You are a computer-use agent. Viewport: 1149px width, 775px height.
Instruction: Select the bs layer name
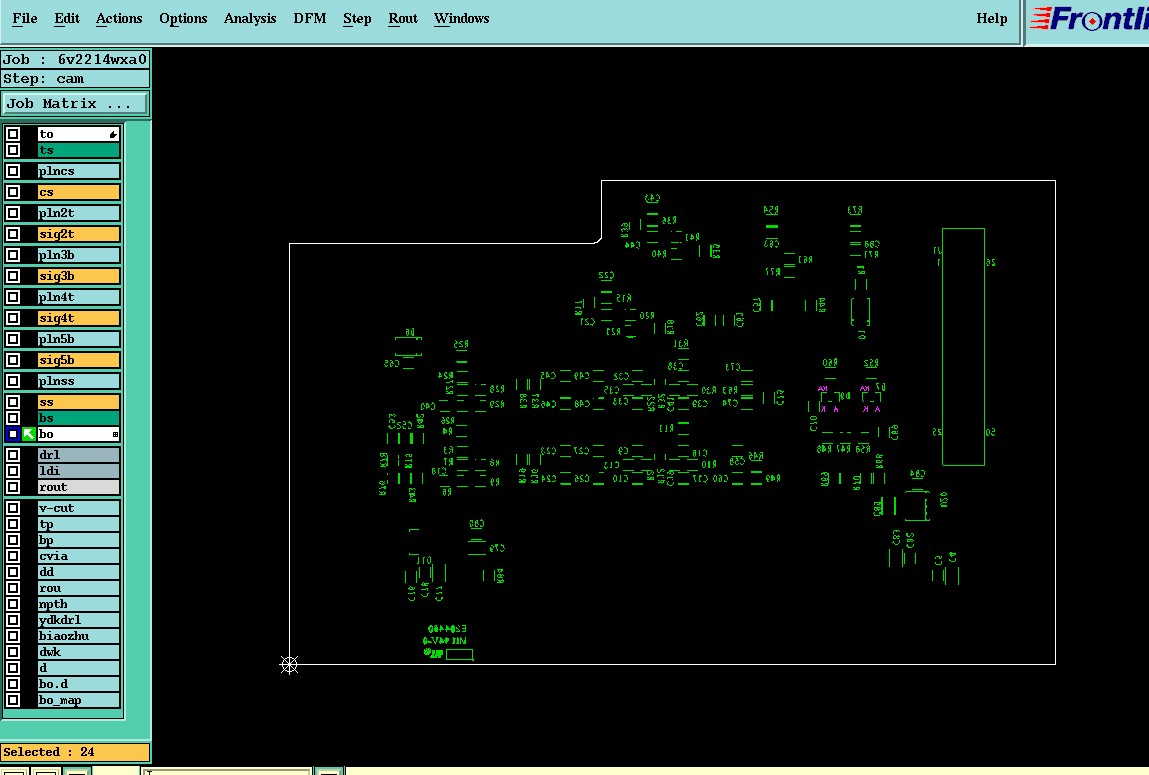(78, 418)
